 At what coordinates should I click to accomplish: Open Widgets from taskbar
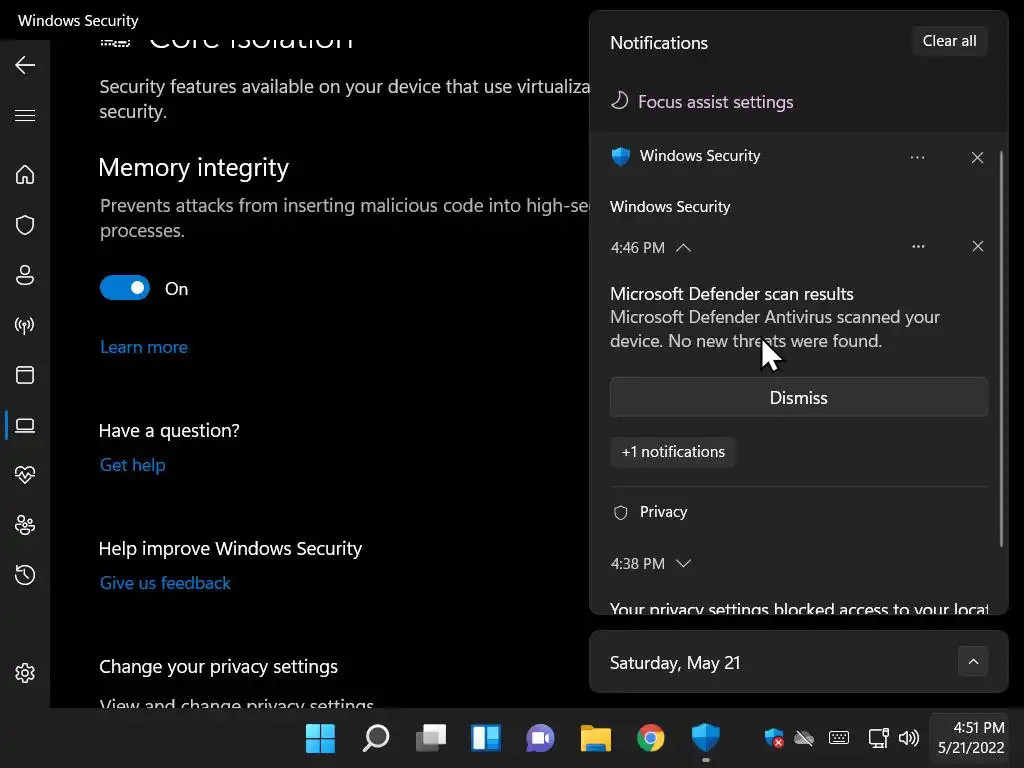click(x=486, y=738)
